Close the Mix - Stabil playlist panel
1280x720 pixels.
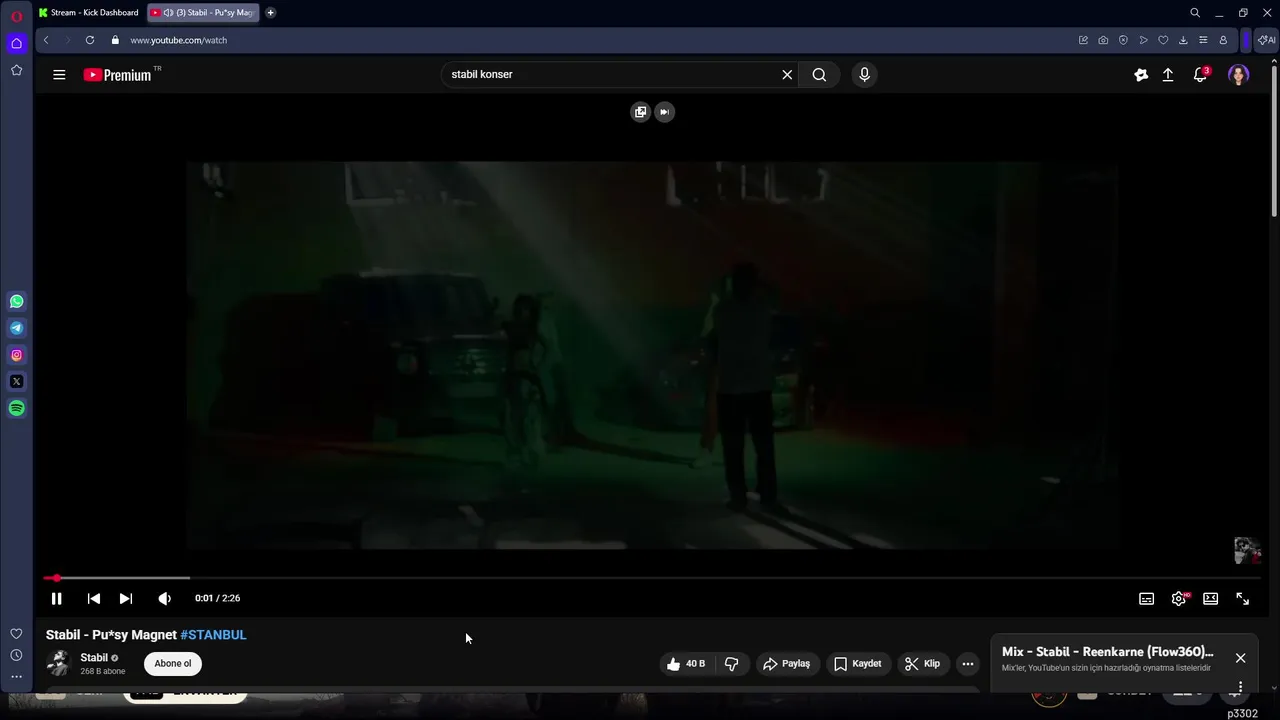[x=1240, y=658]
